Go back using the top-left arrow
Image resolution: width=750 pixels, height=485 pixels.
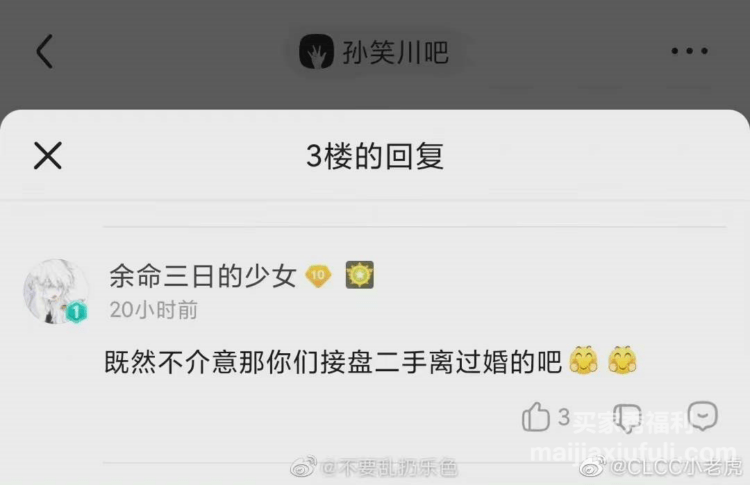coord(44,51)
